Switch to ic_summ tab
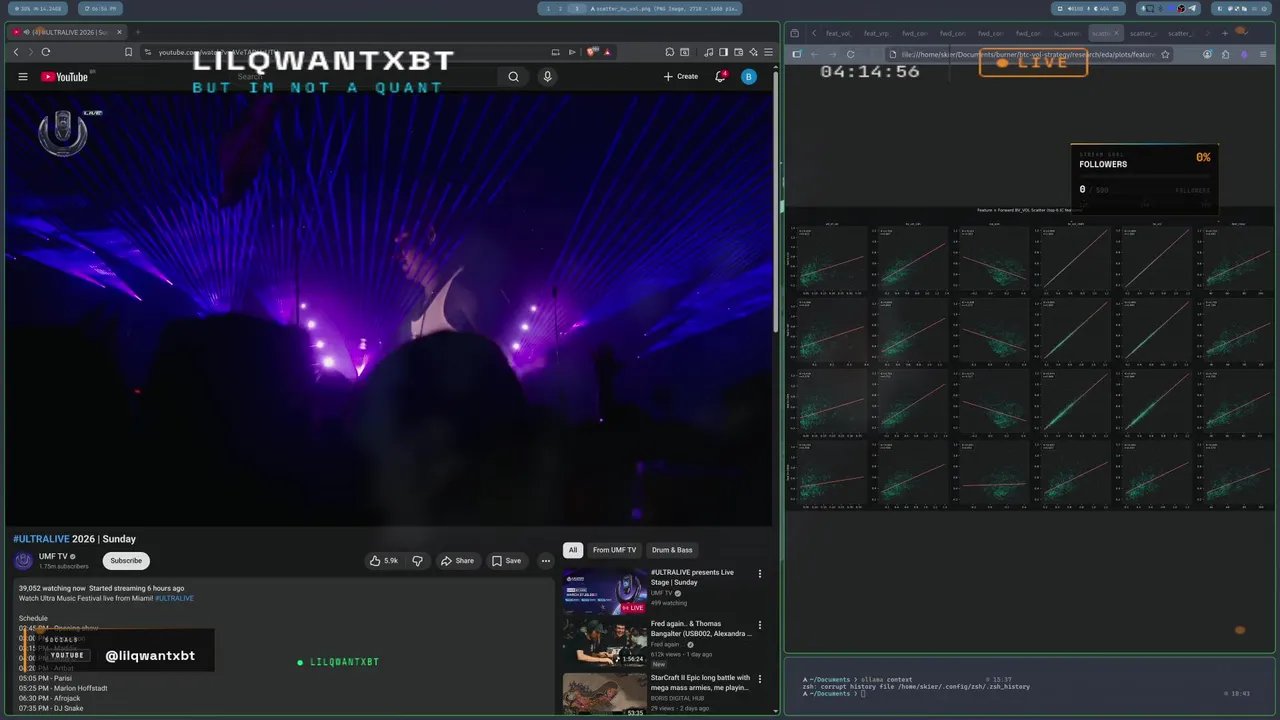Screen dimensions: 1280x720 [1067, 33]
